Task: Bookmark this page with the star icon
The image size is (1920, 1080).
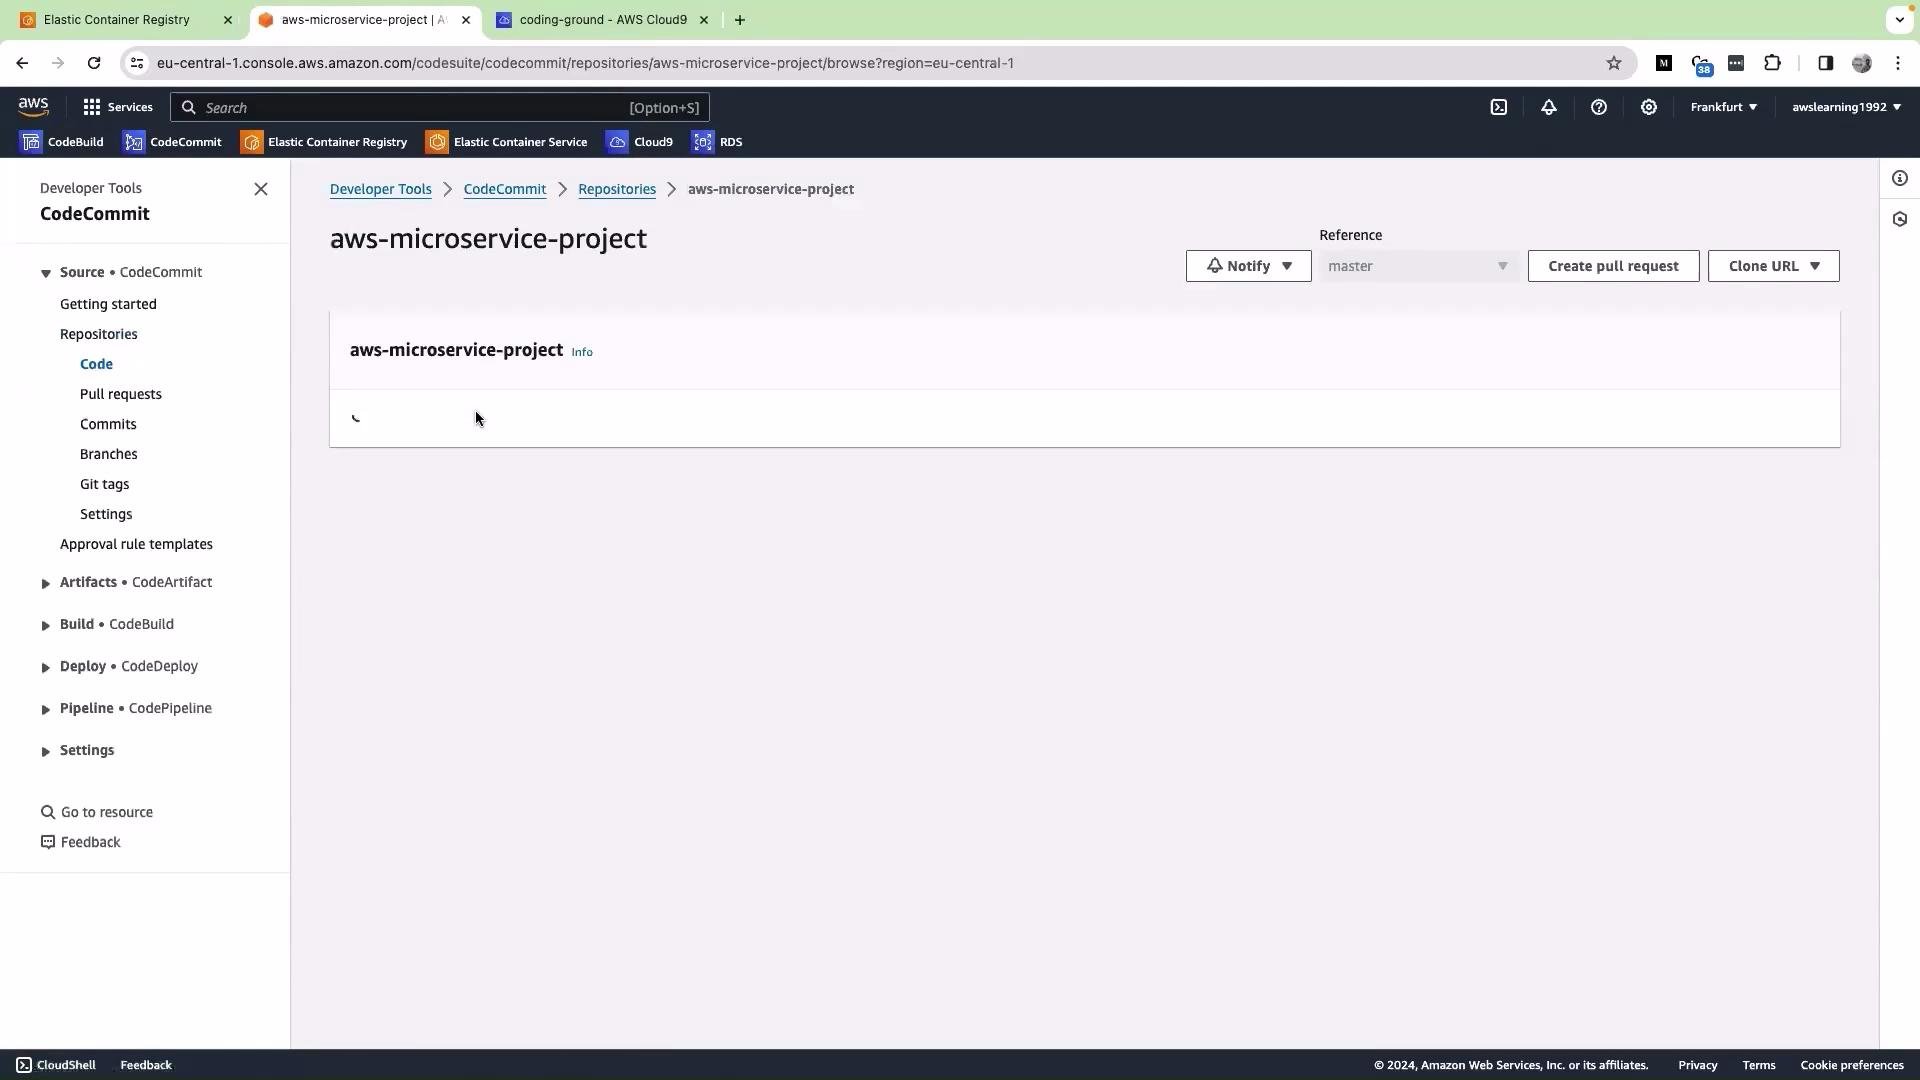Action: (1614, 63)
